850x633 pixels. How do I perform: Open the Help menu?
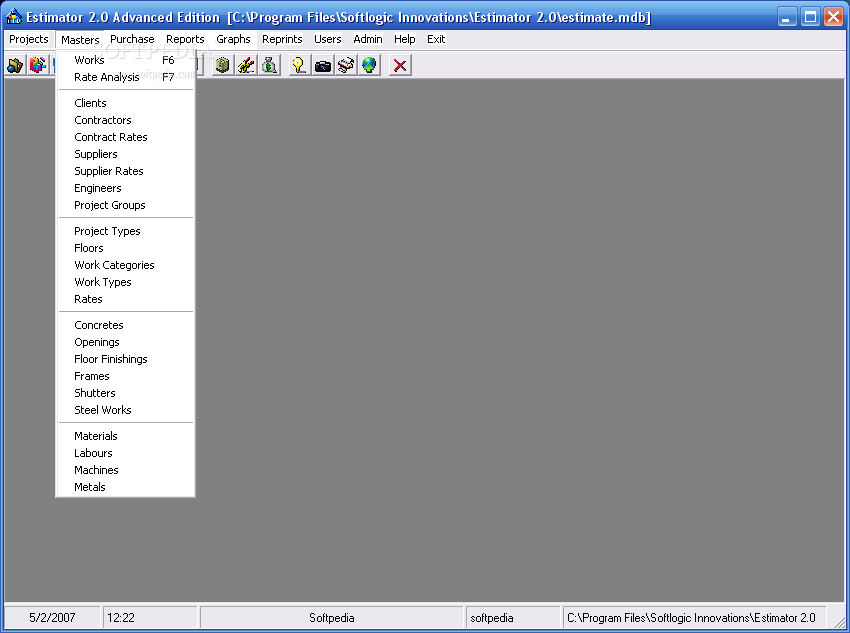[404, 39]
